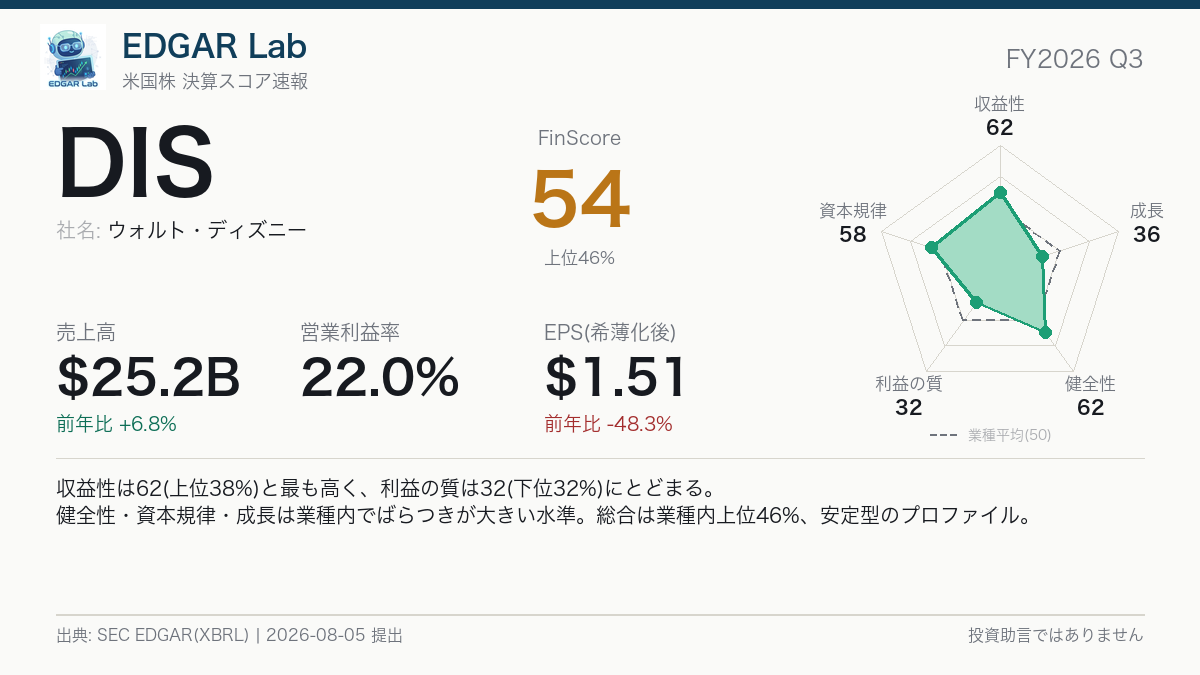Click the 成長 radar chart point
Screen dimensions: 1200x675
pos(1042,257)
